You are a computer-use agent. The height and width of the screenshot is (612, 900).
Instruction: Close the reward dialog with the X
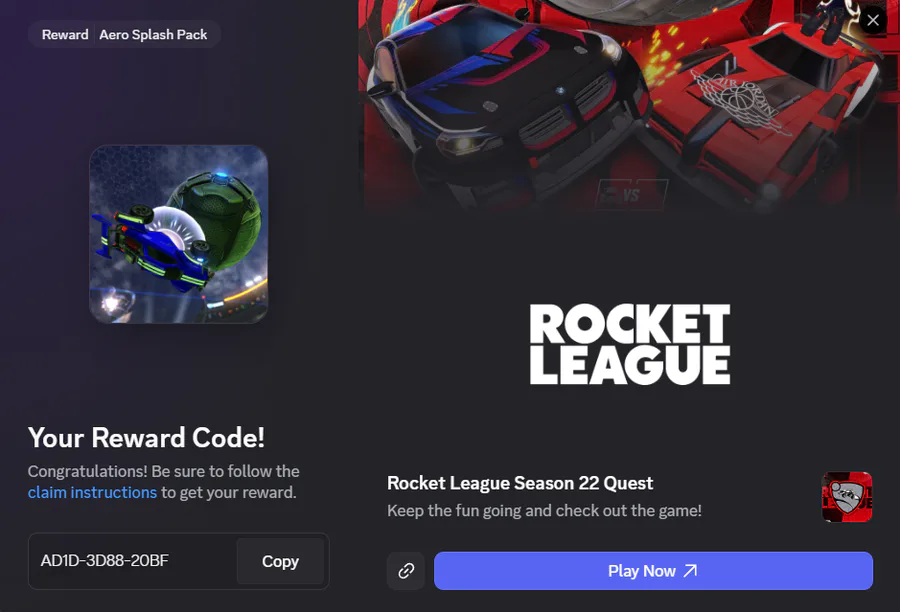coord(873,21)
